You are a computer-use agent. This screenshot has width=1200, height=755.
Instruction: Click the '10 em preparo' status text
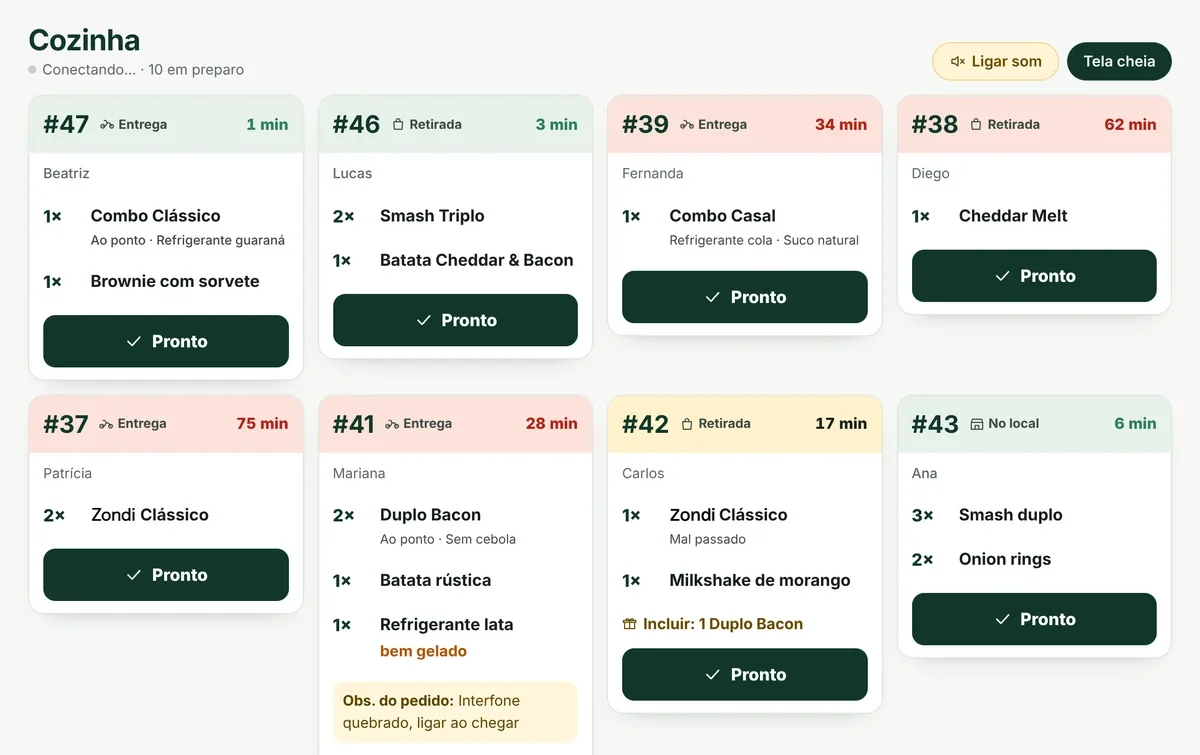196,70
